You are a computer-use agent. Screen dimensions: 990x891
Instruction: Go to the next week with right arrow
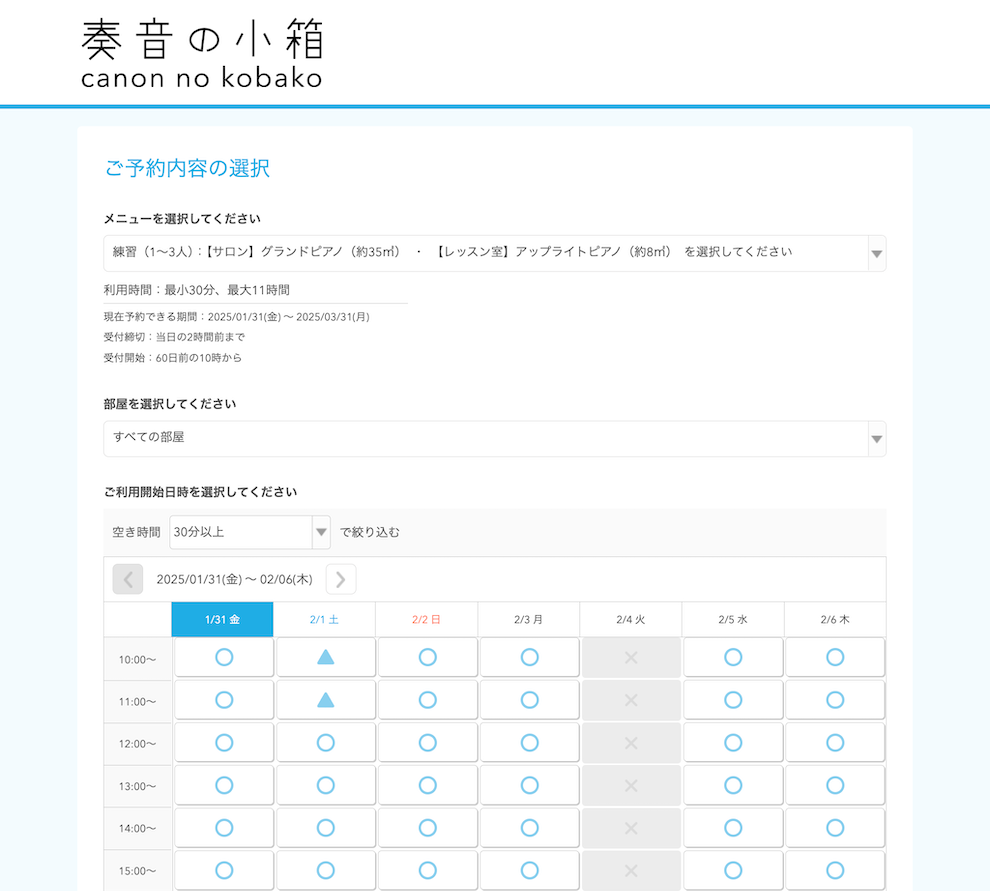tap(341, 579)
